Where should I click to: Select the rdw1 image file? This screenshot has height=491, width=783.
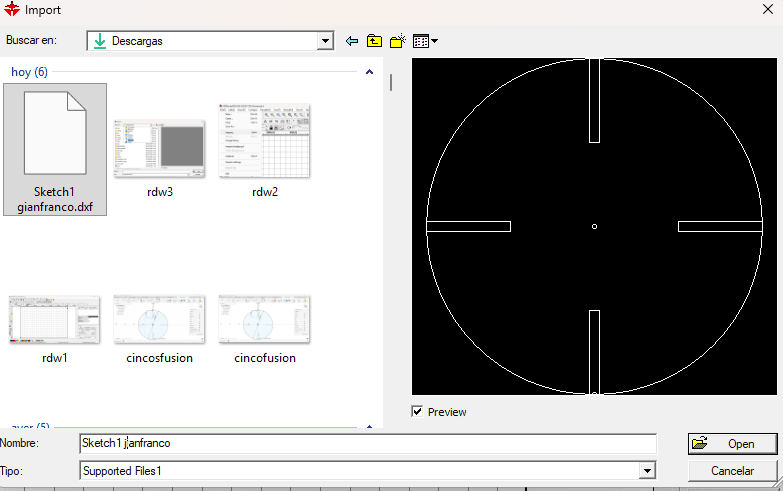coord(54,329)
